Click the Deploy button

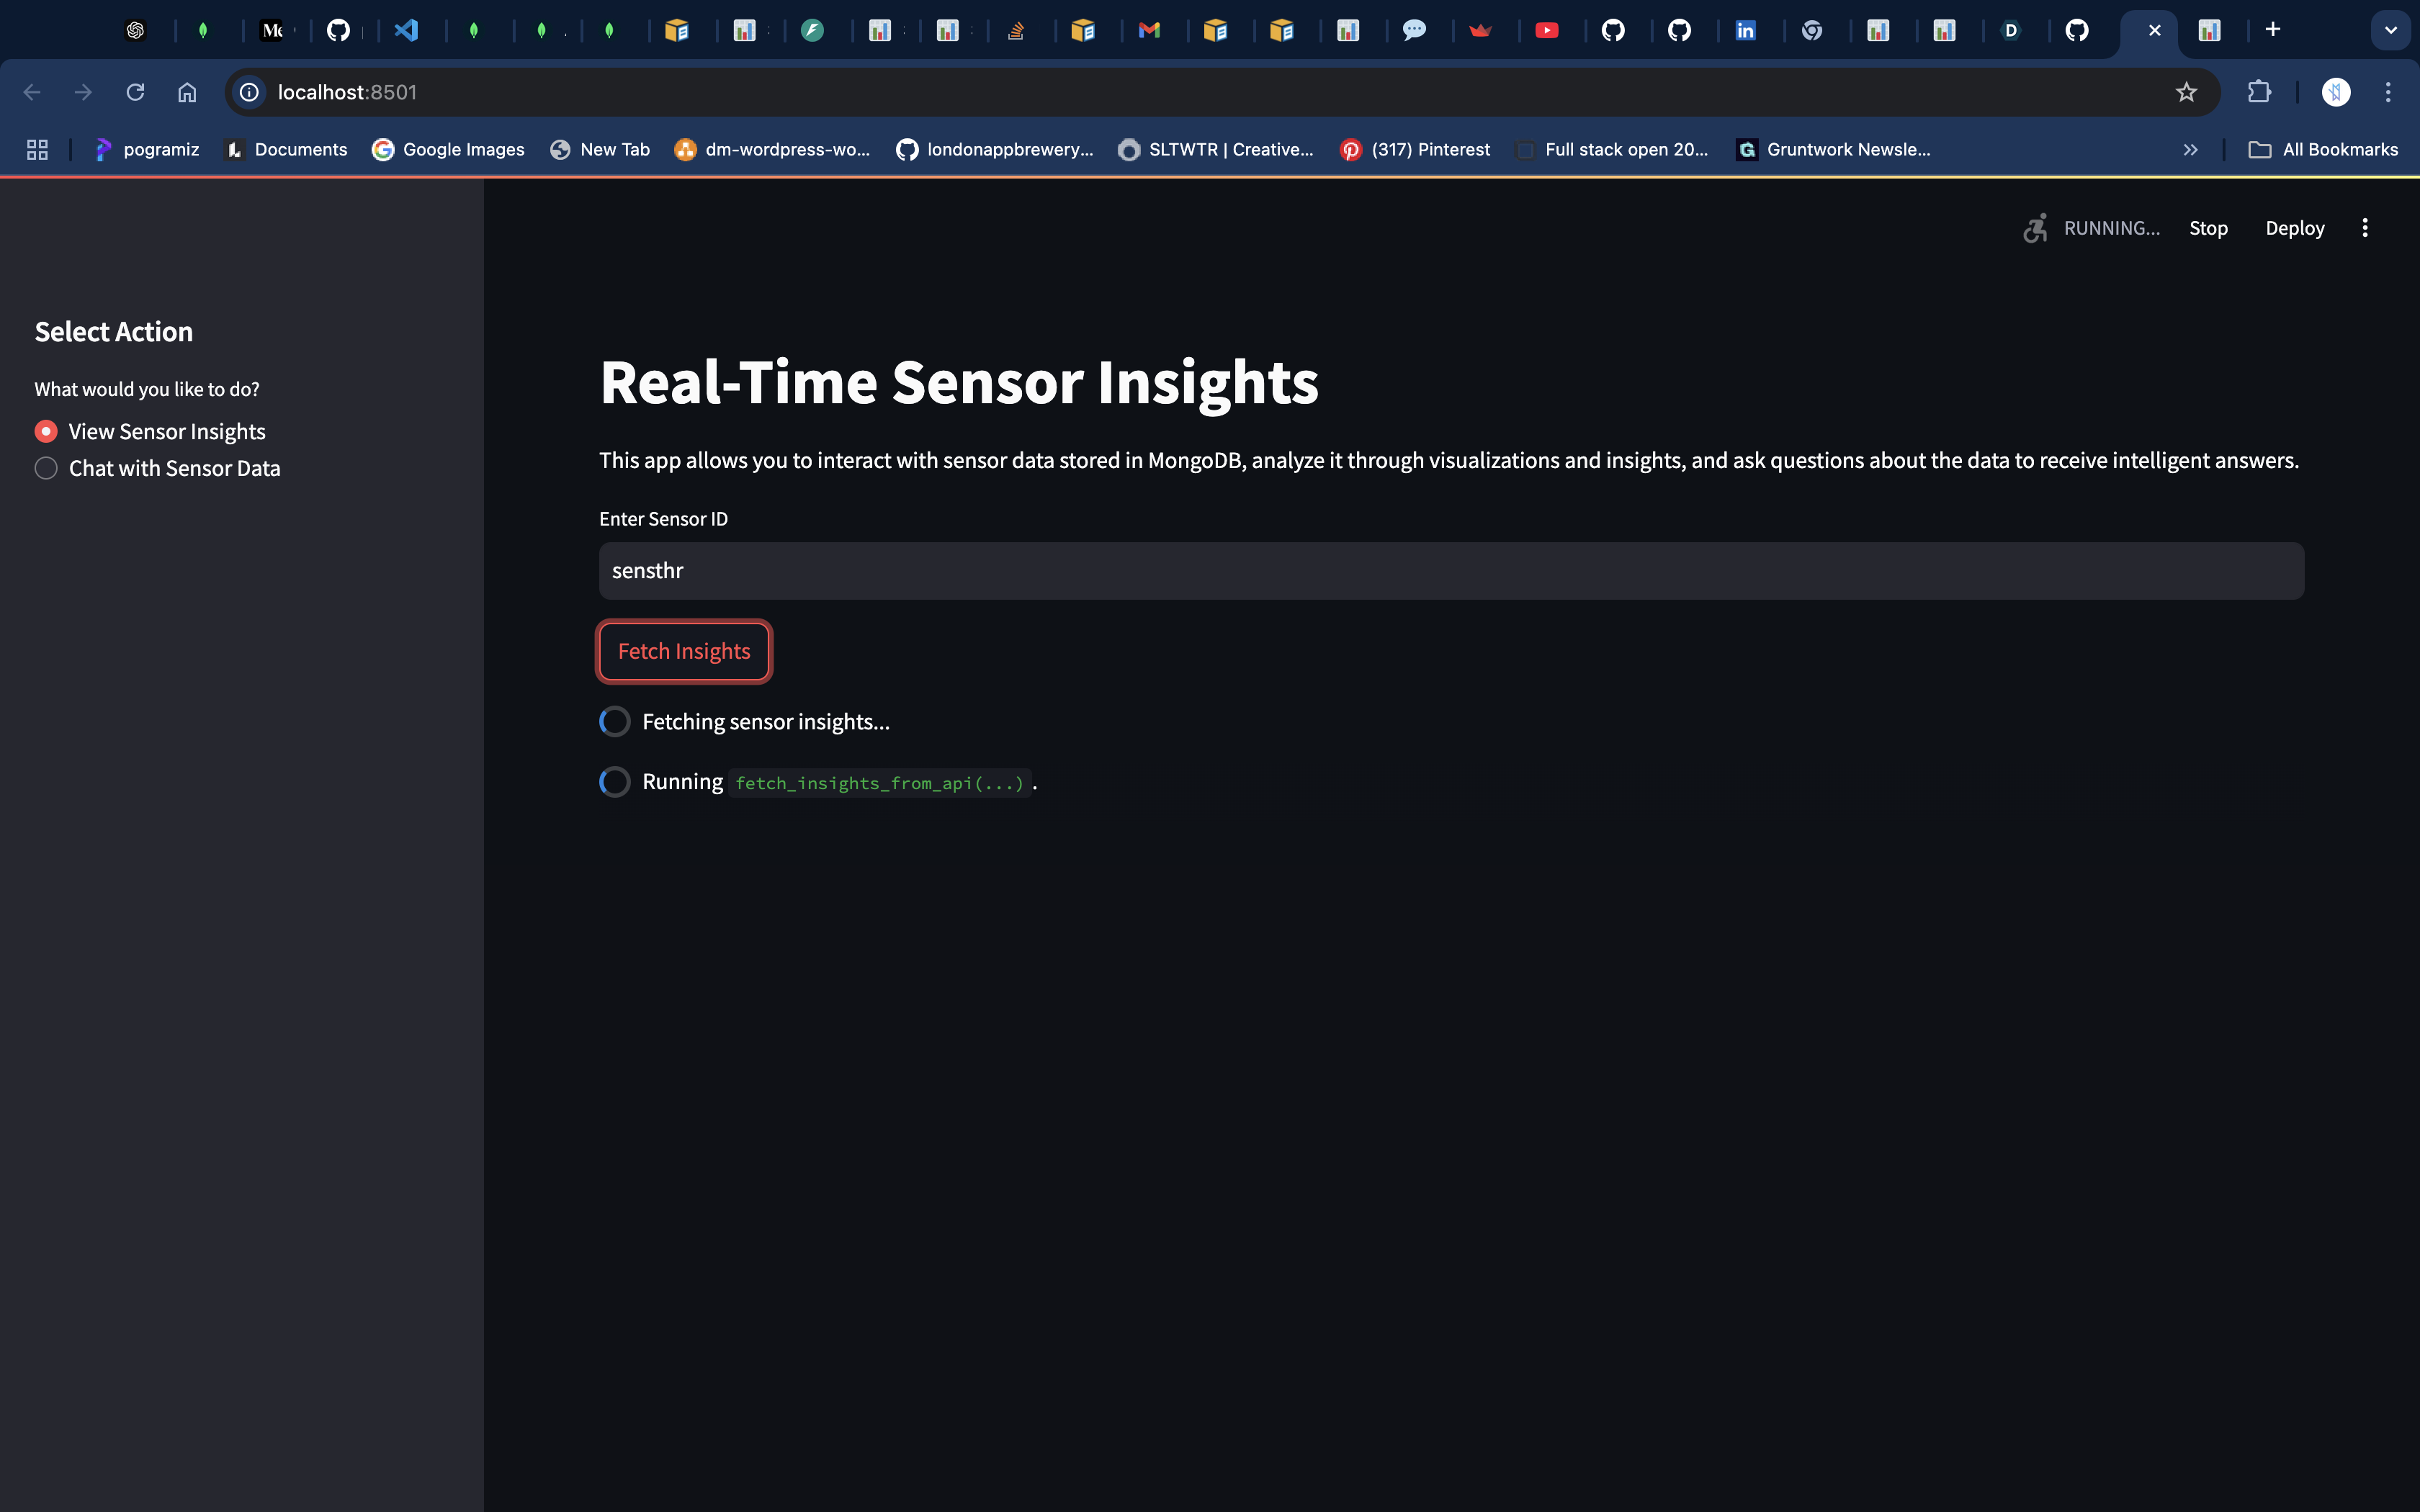click(x=2294, y=228)
